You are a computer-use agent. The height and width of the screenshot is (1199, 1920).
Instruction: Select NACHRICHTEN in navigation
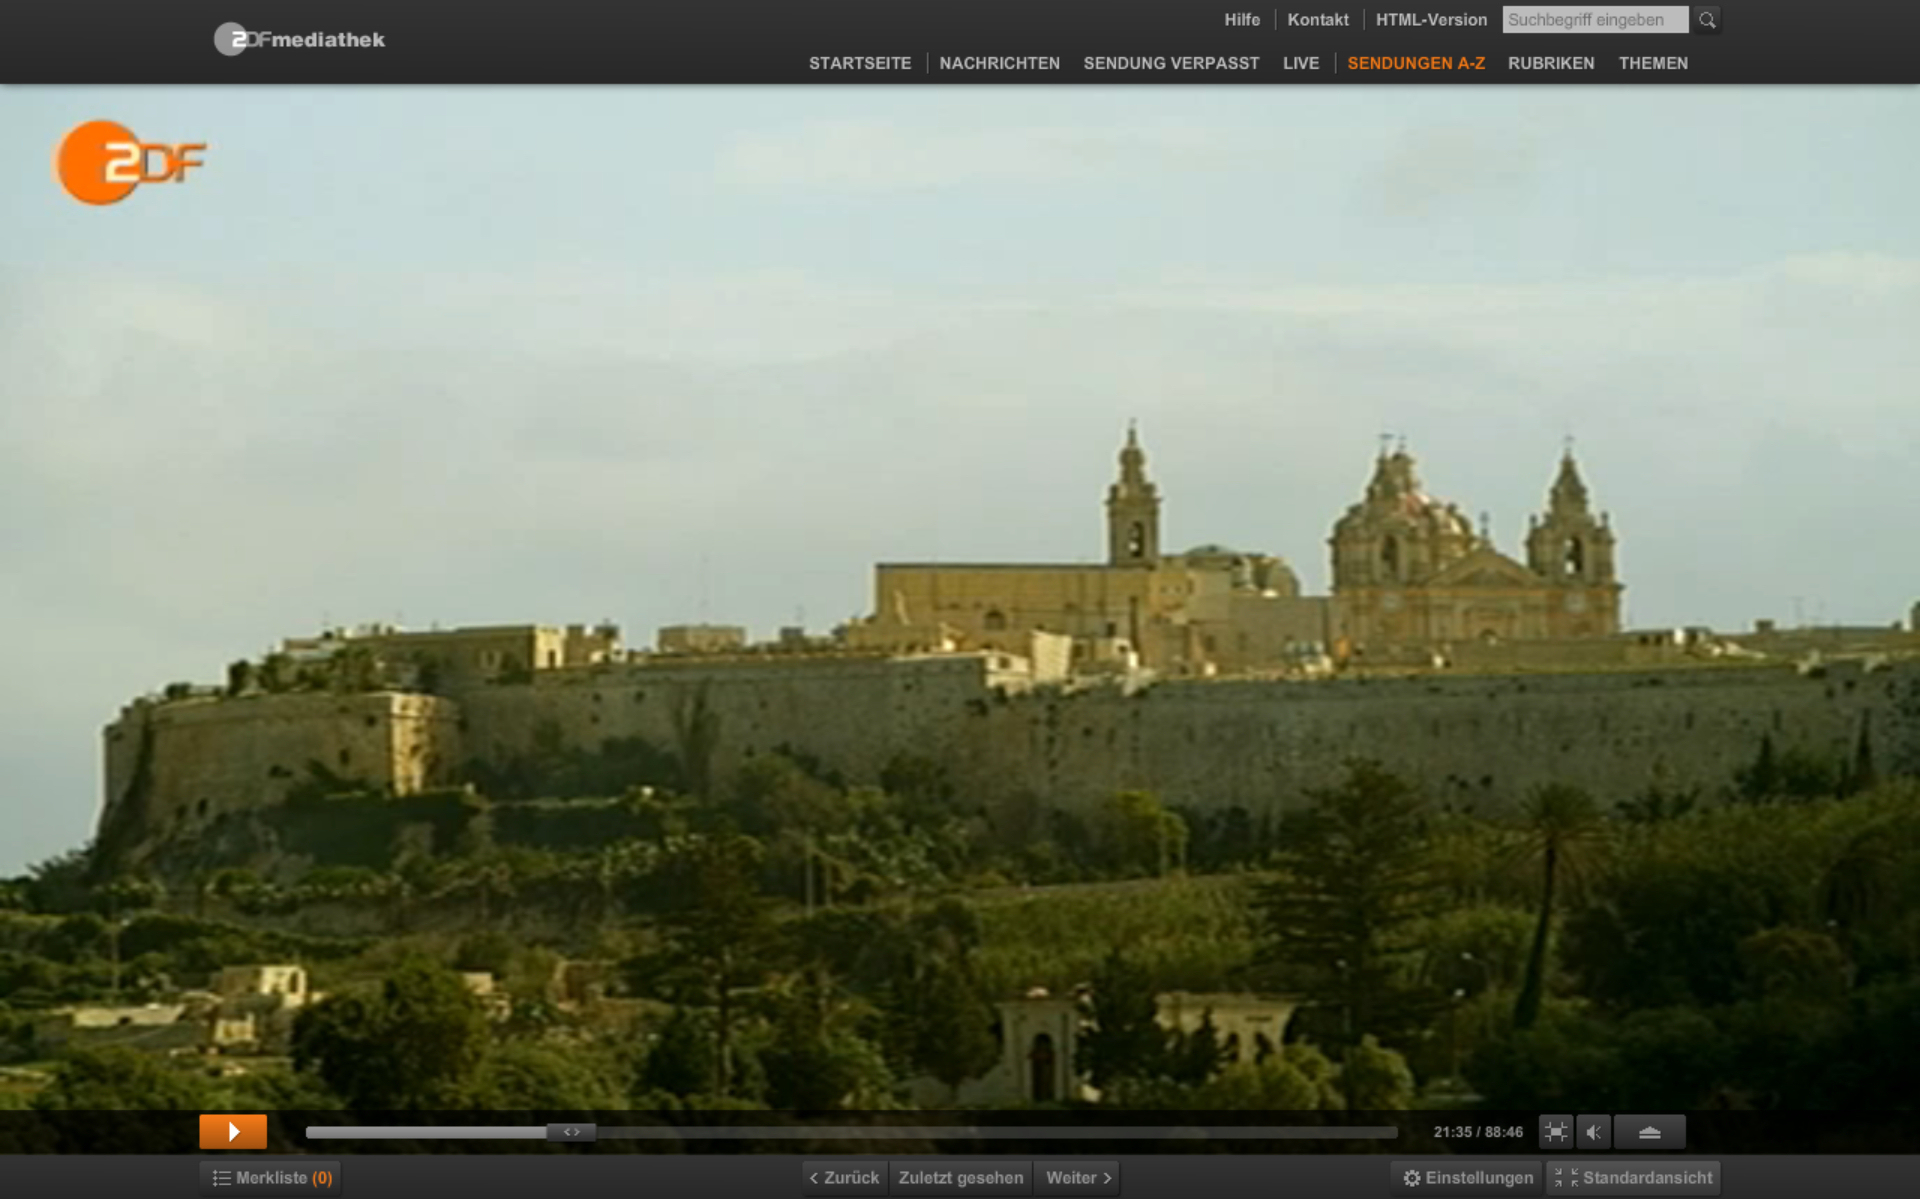tap(999, 63)
